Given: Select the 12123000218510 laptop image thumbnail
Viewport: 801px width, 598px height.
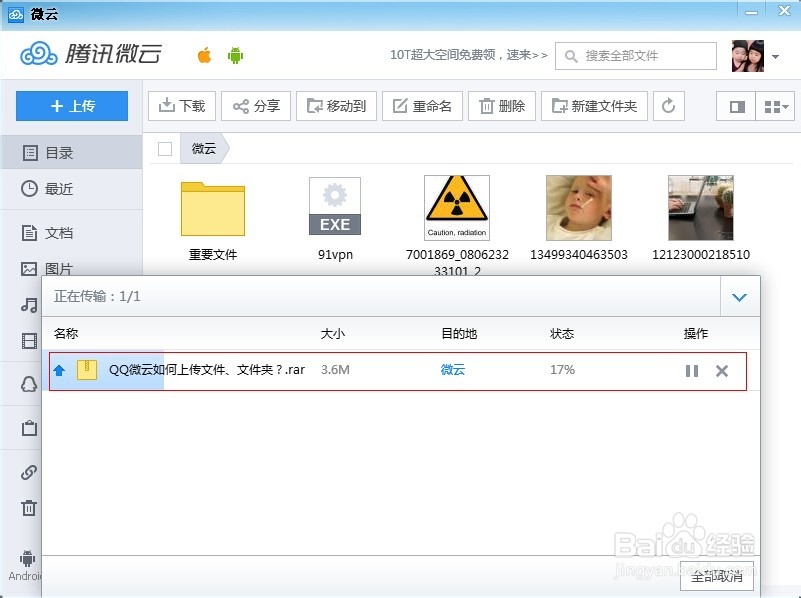Looking at the screenshot, I should [x=701, y=208].
